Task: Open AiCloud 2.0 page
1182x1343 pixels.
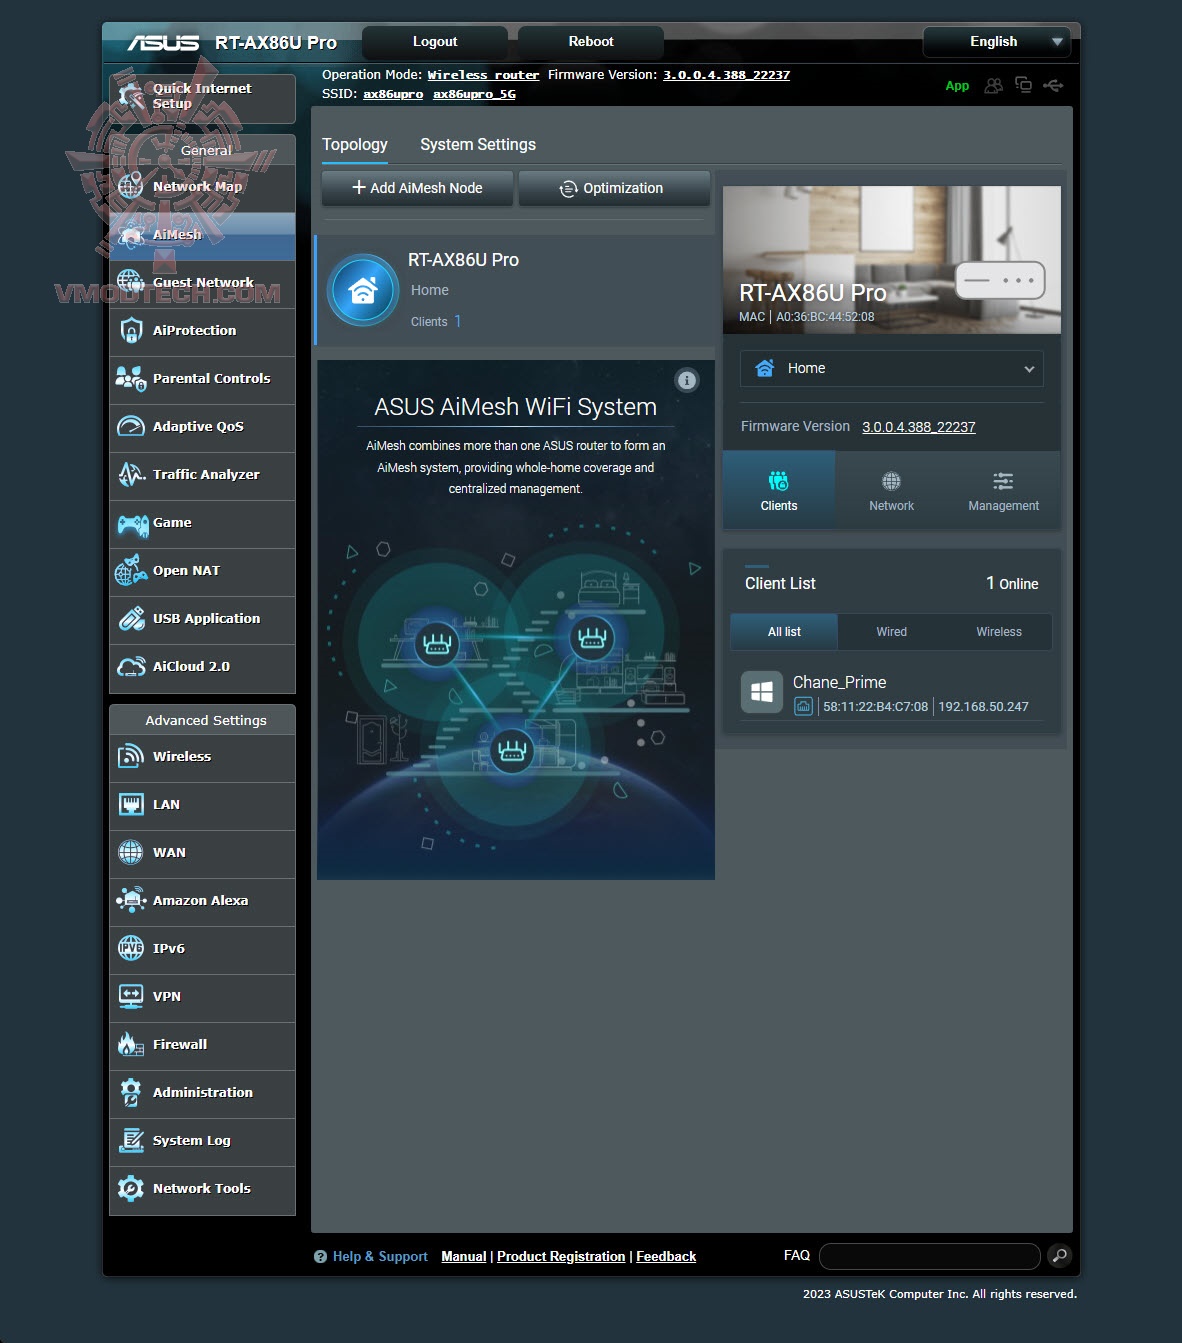Action: (x=202, y=667)
